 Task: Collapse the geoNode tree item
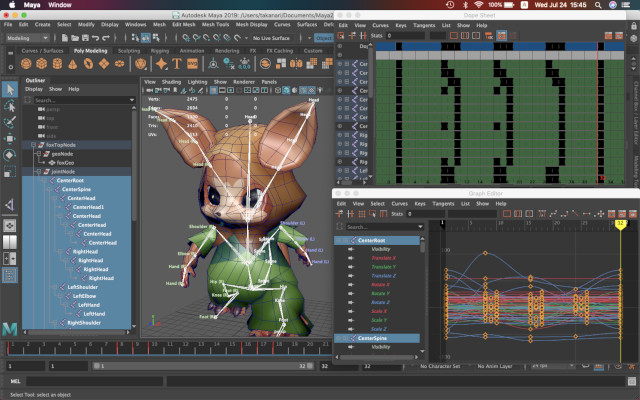click(39, 154)
